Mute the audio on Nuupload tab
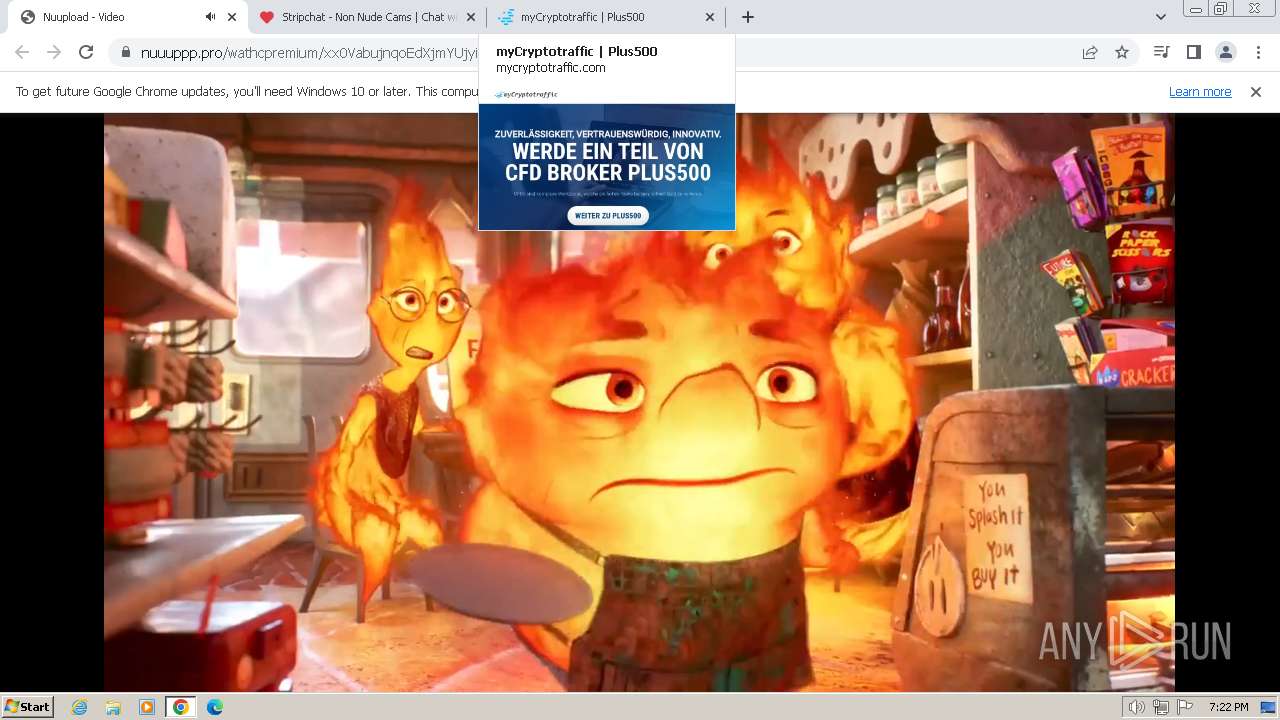The image size is (1280, 720). [x=210, y=17]
